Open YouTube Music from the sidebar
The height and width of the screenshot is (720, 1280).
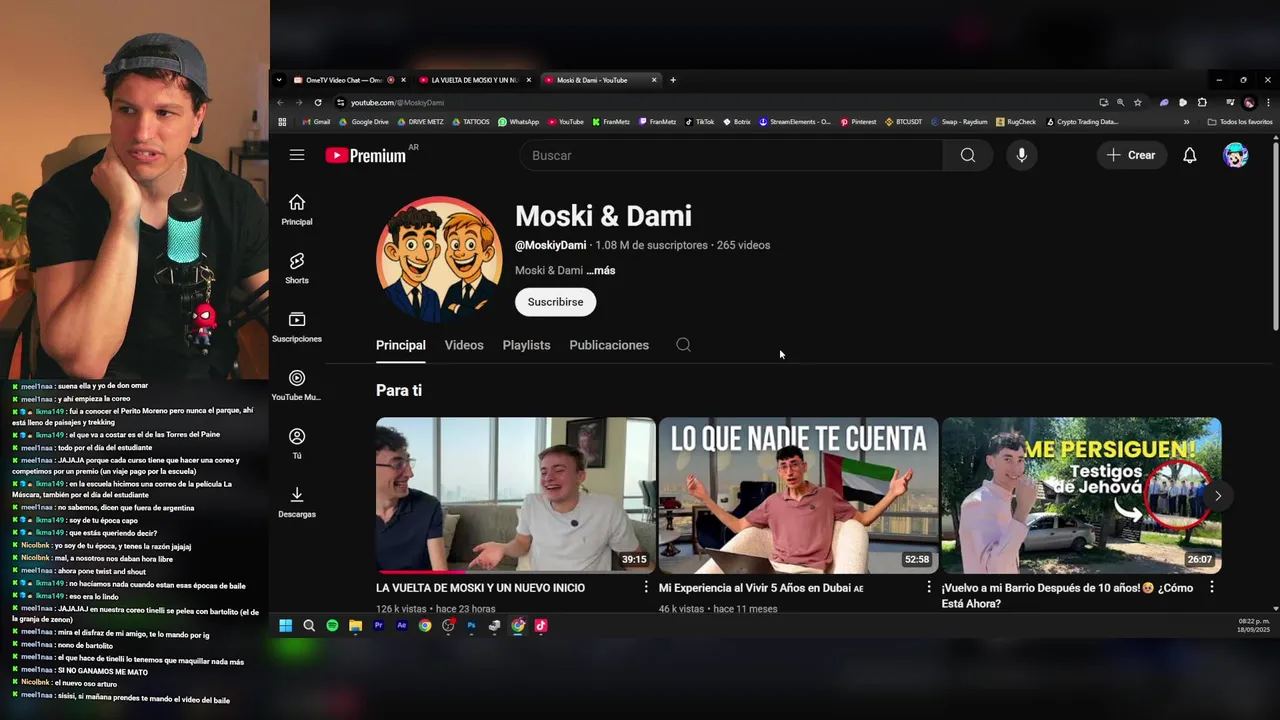(297, 385)
